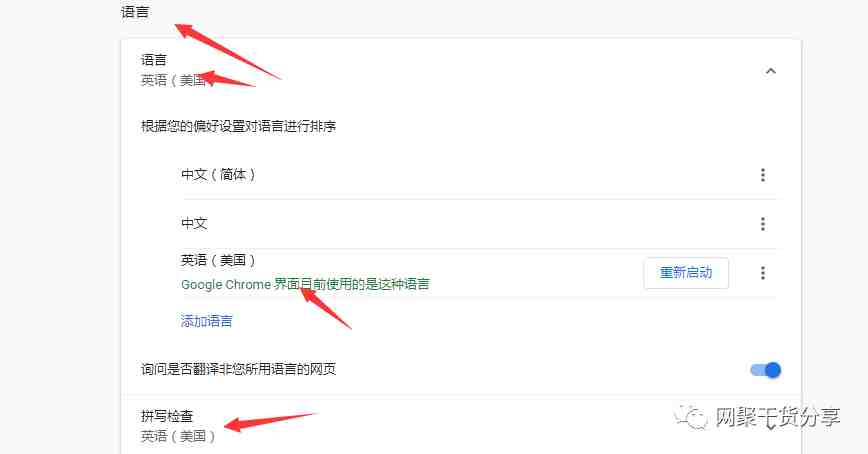Click the top 语言 section heading
Screen dimensions: 868x454
pyautogui.click(x=135, y=11)
